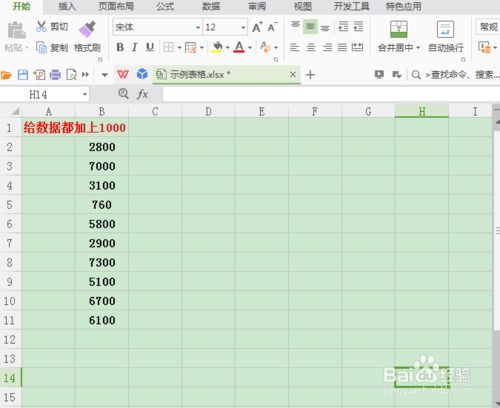Select the Format Painter brush
This screenshot has height=408, width=500.
[87, 29]
